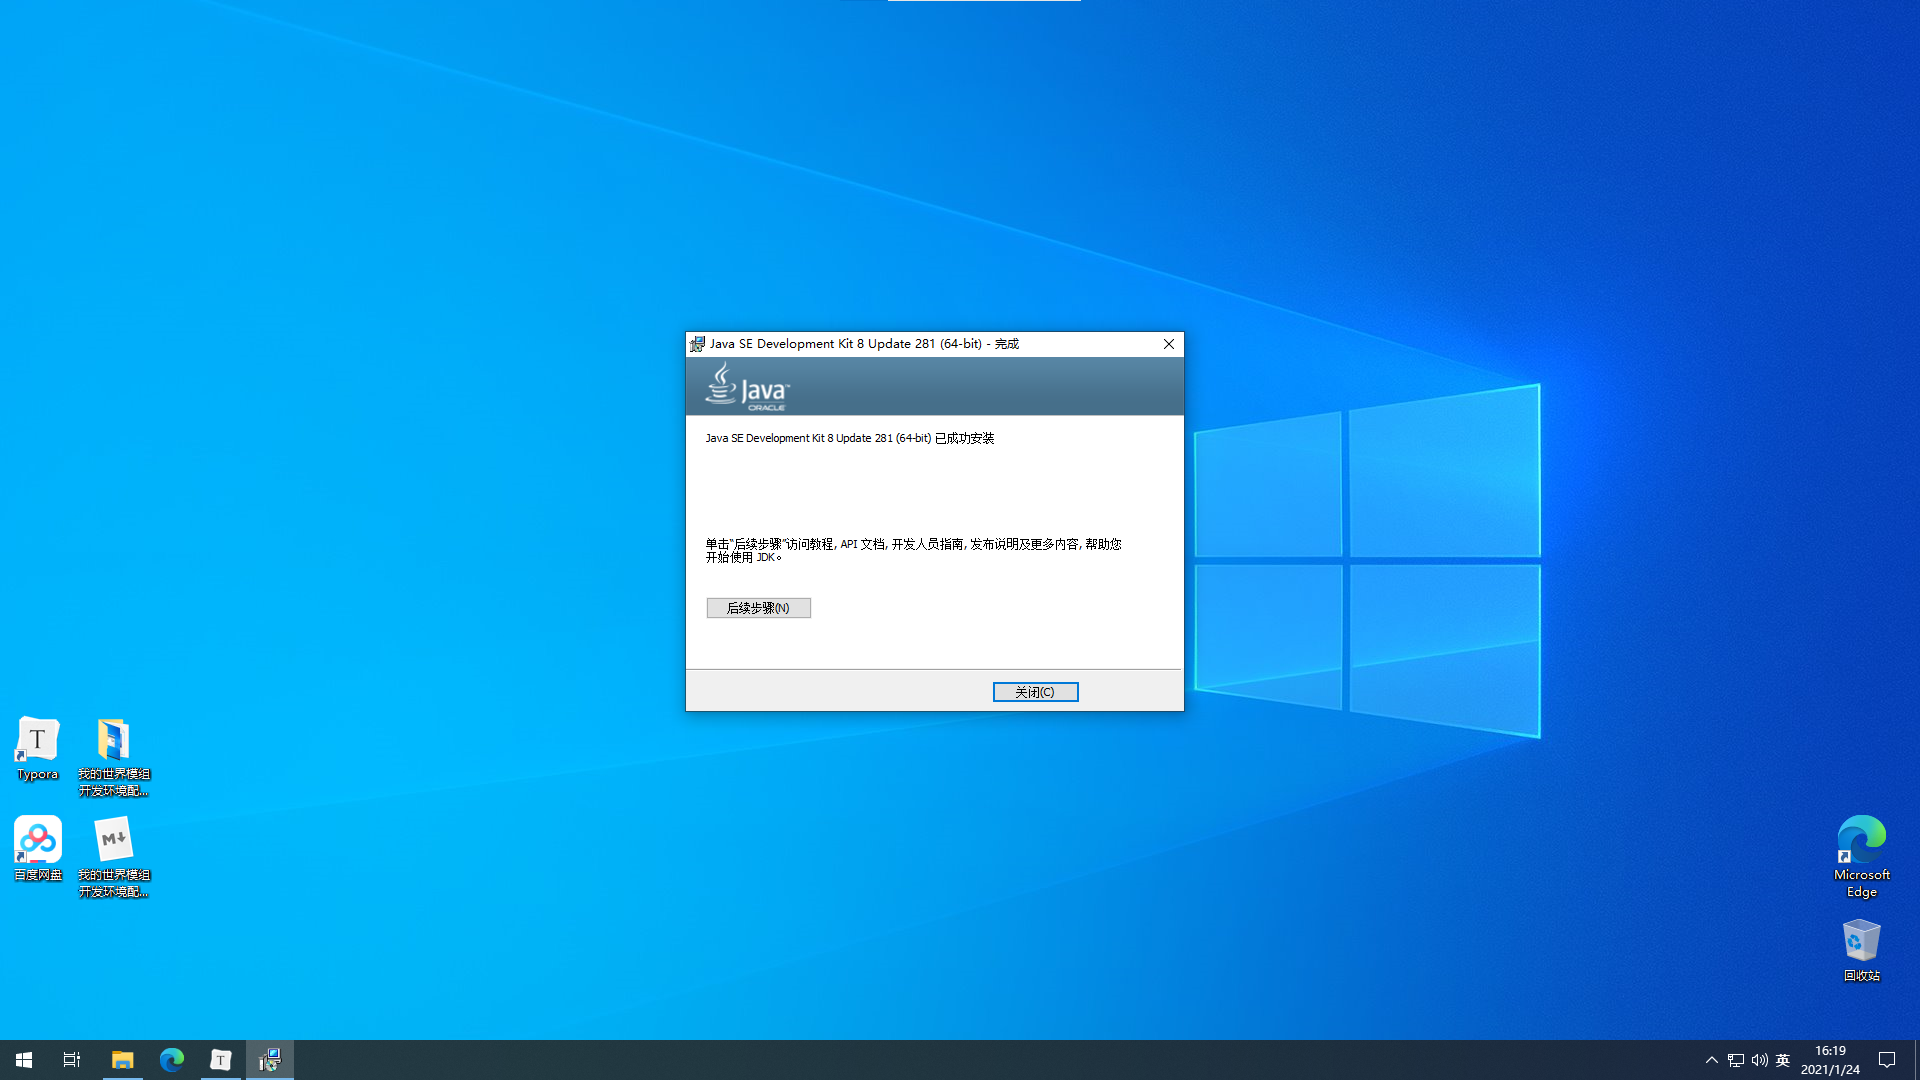Click the 关闭(C) button
This screenshot has width=1920, height=1080.
pyautogui.click(x=1035, y=692)
